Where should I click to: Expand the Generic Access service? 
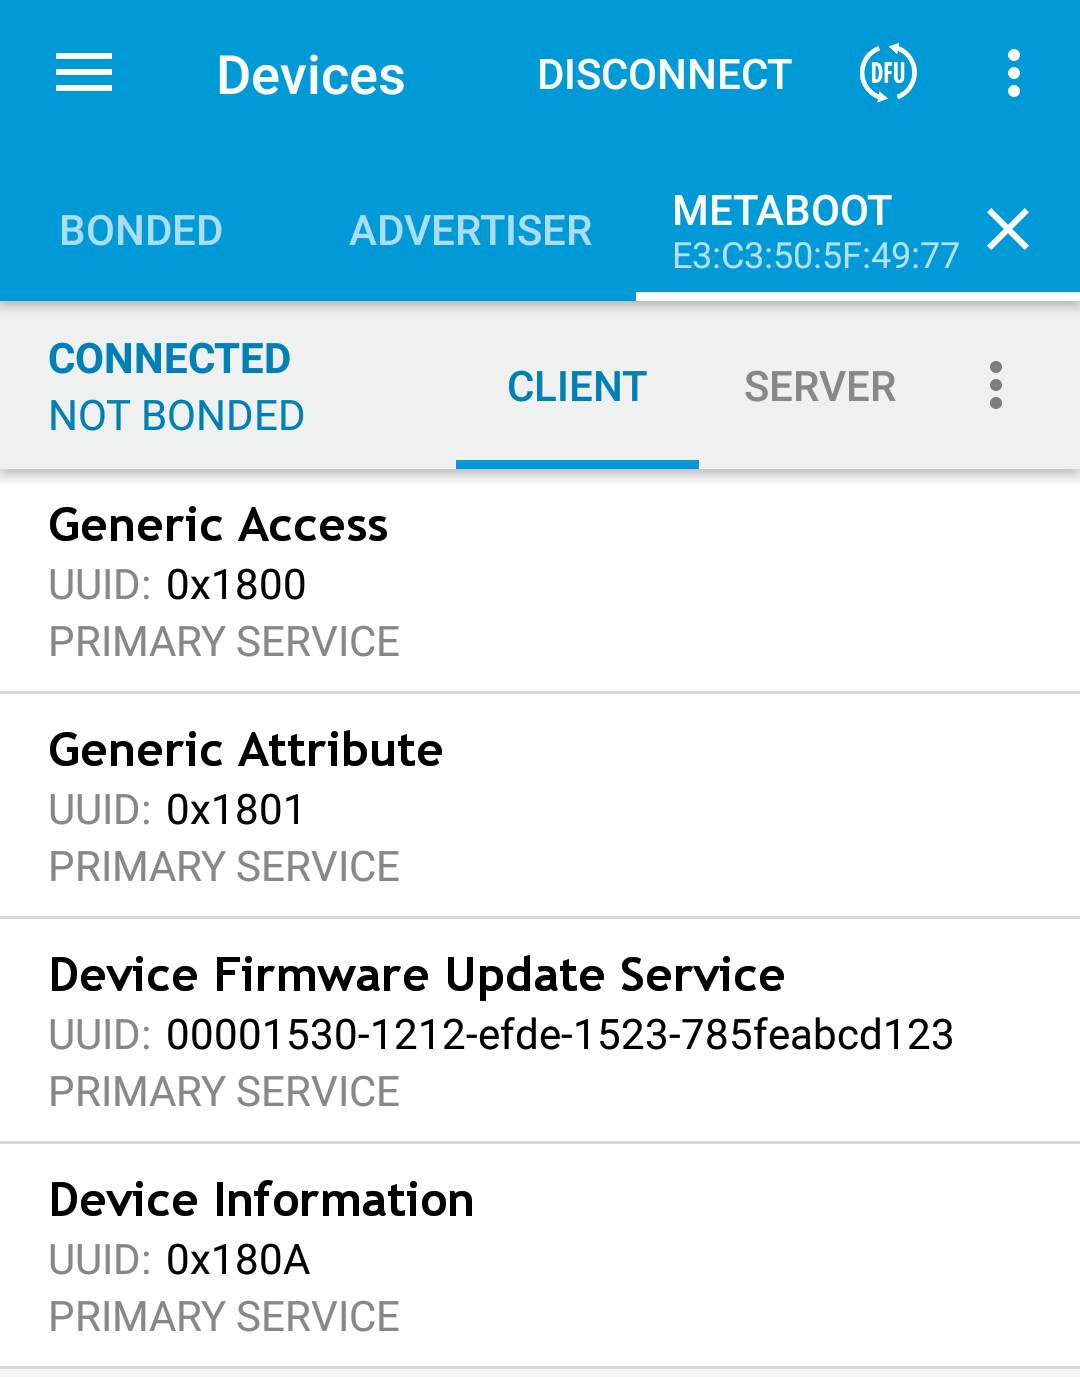pyautogui.click(x=540, y=581)
